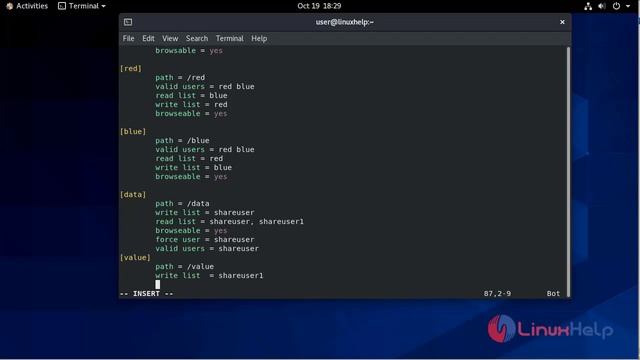Click the line 'write list = shareuser'

[204, 213]
